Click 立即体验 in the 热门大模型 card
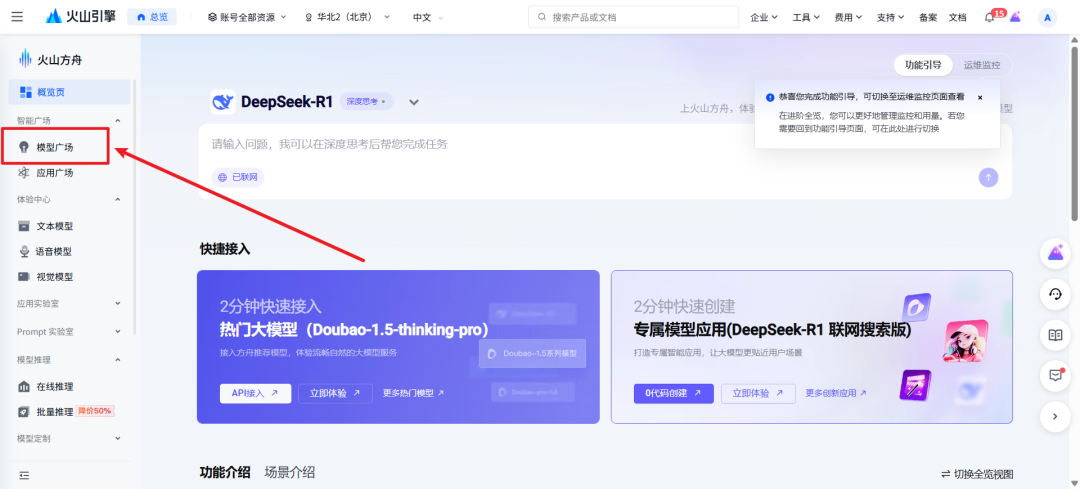The image size is (1080, 489). point(335,393)
